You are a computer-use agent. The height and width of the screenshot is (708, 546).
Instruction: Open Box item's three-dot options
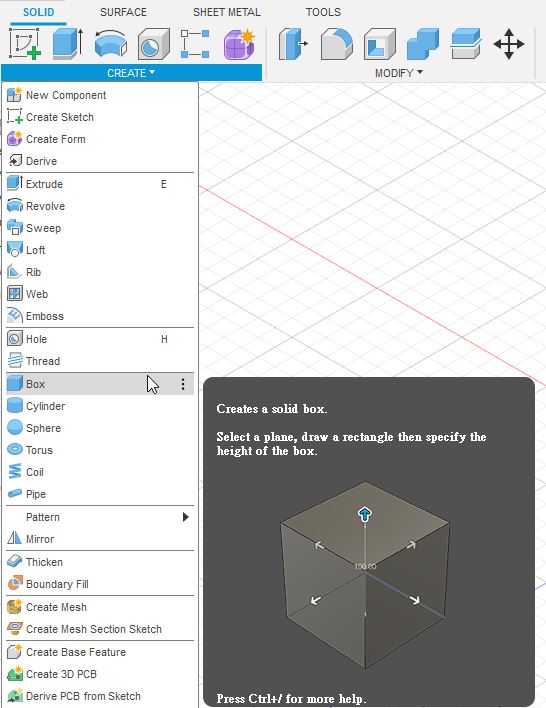[183, 384]
